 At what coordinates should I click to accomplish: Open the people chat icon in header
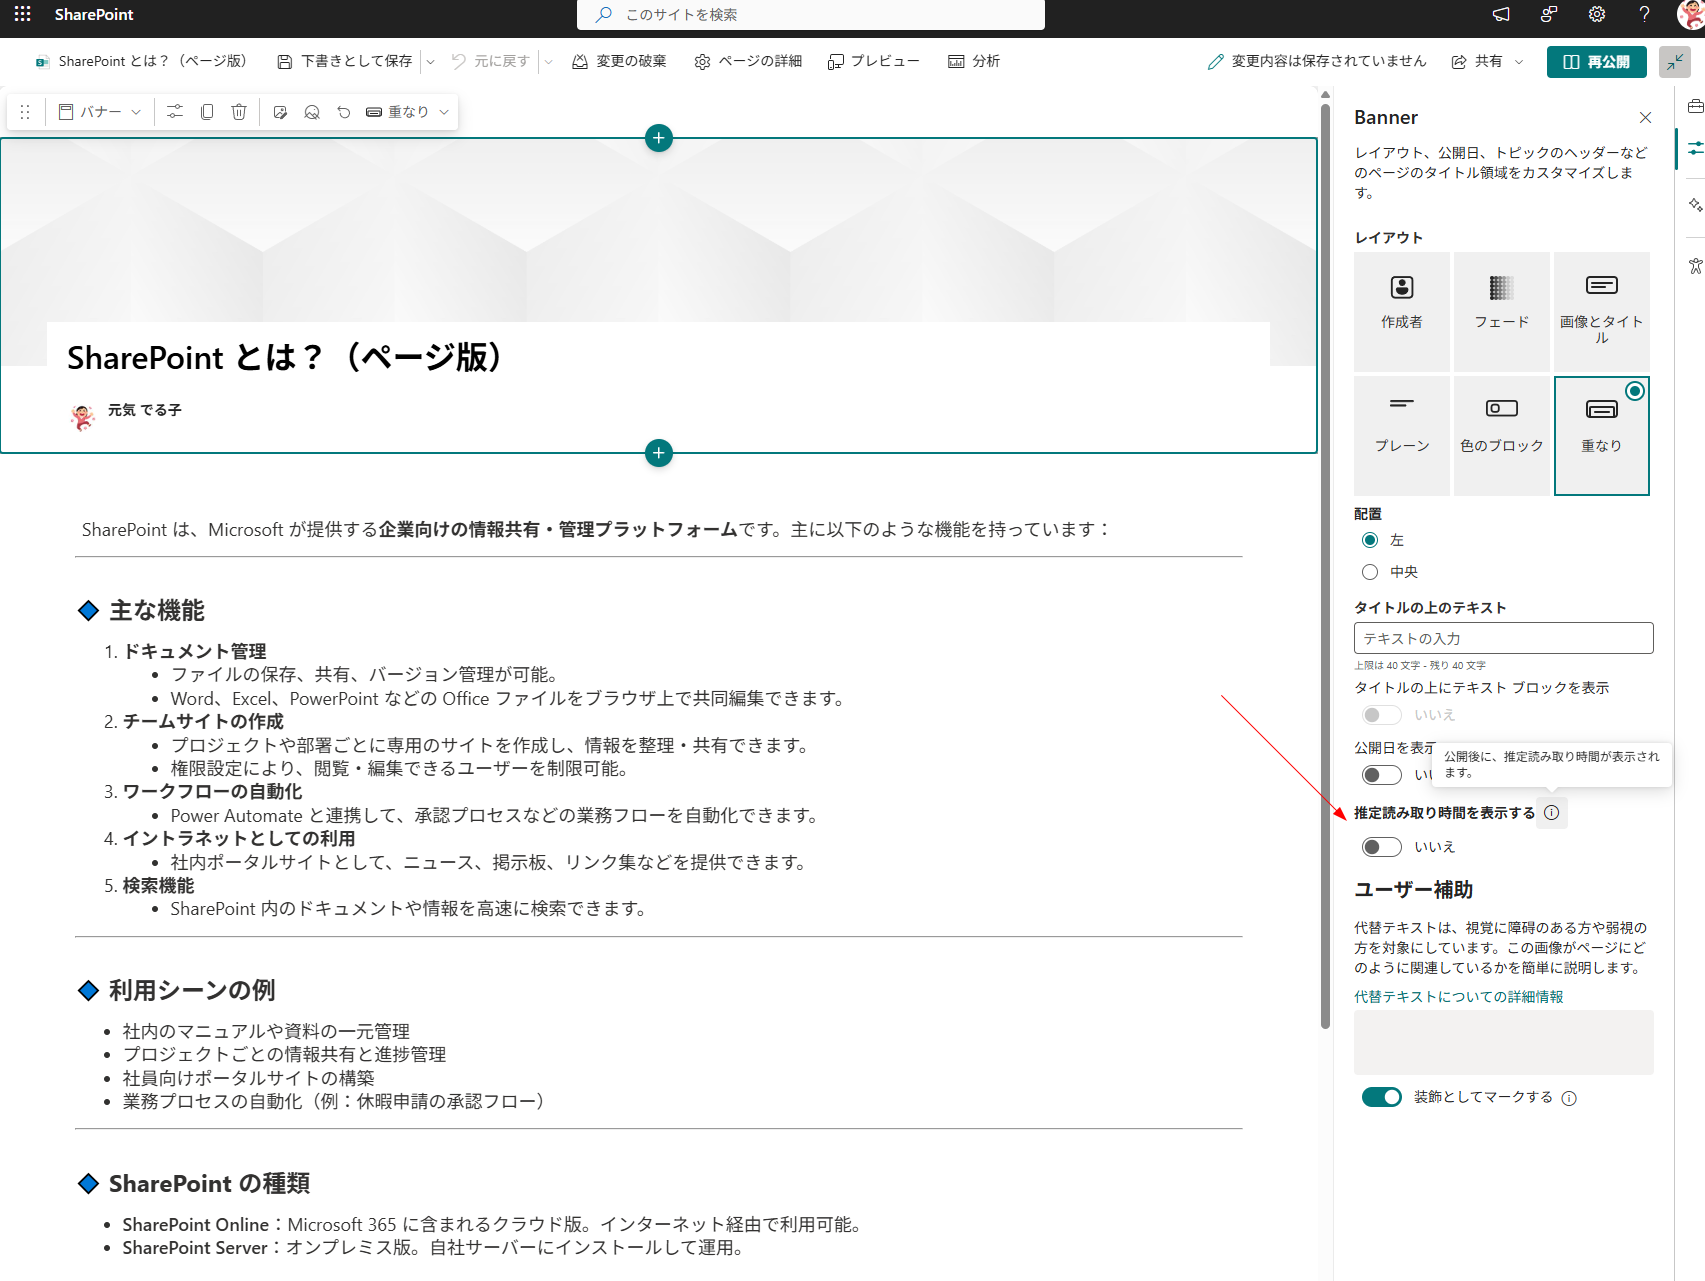click(1549, 14)
